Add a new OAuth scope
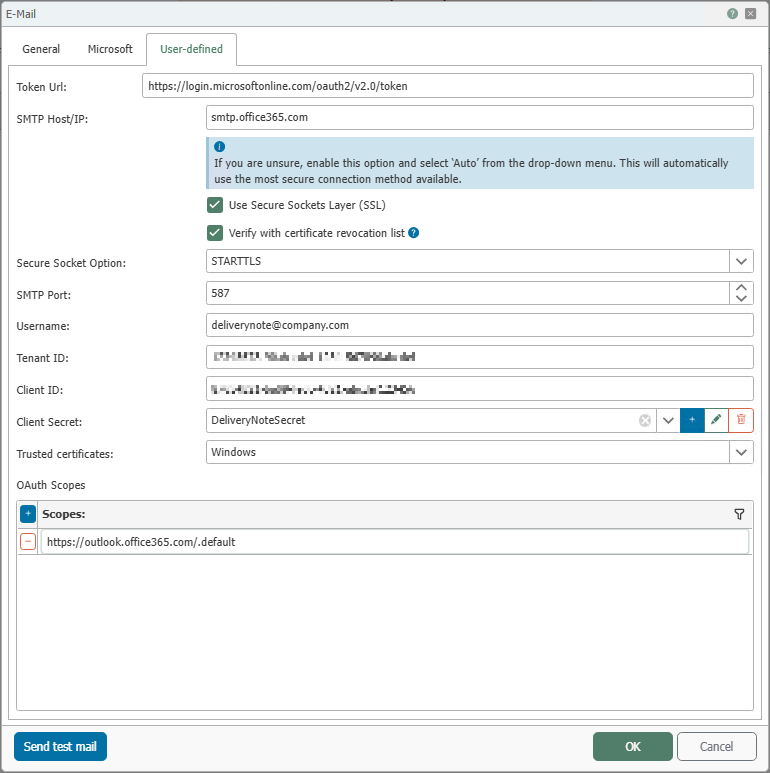This screenshot has height=773, width=770. tap(28, 514)
